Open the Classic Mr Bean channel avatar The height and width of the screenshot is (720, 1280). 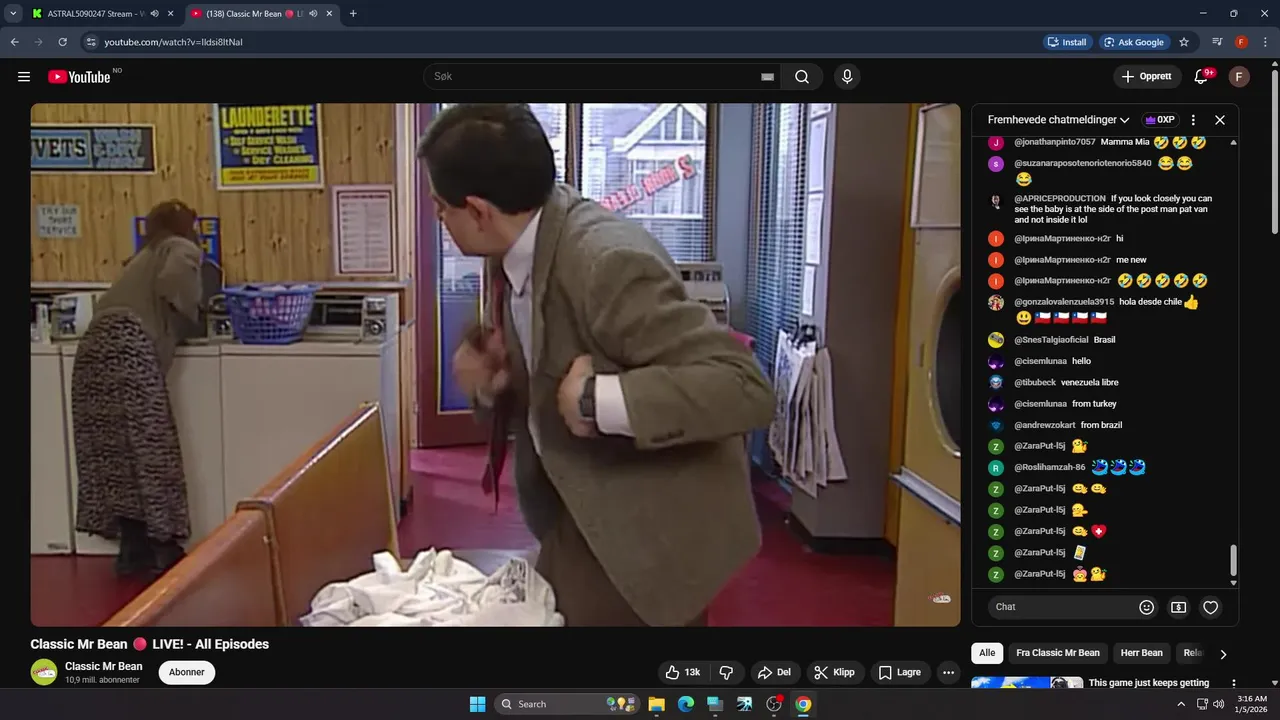tap(44, 672)
